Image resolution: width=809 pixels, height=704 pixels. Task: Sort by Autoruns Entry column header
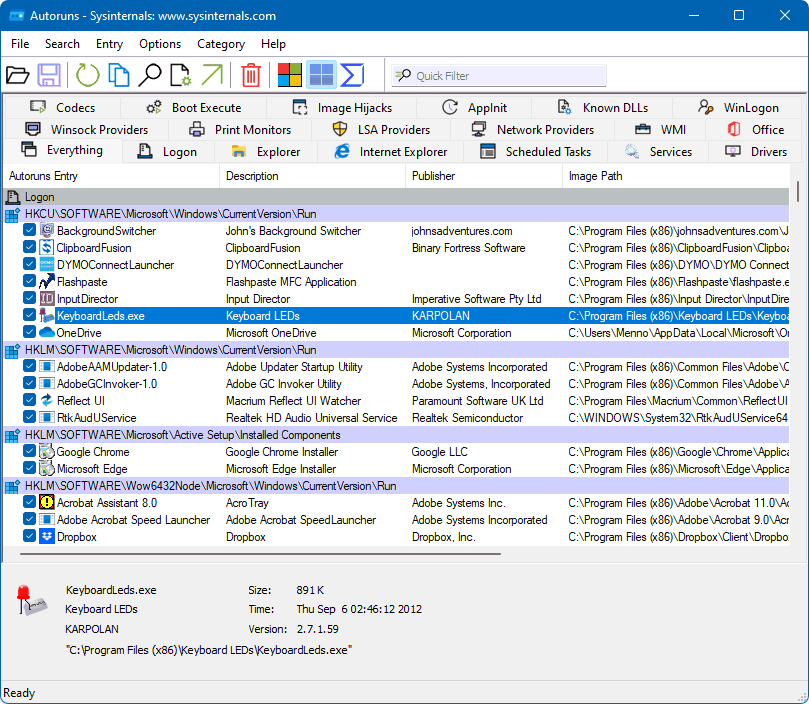click(x=111, y=176)
